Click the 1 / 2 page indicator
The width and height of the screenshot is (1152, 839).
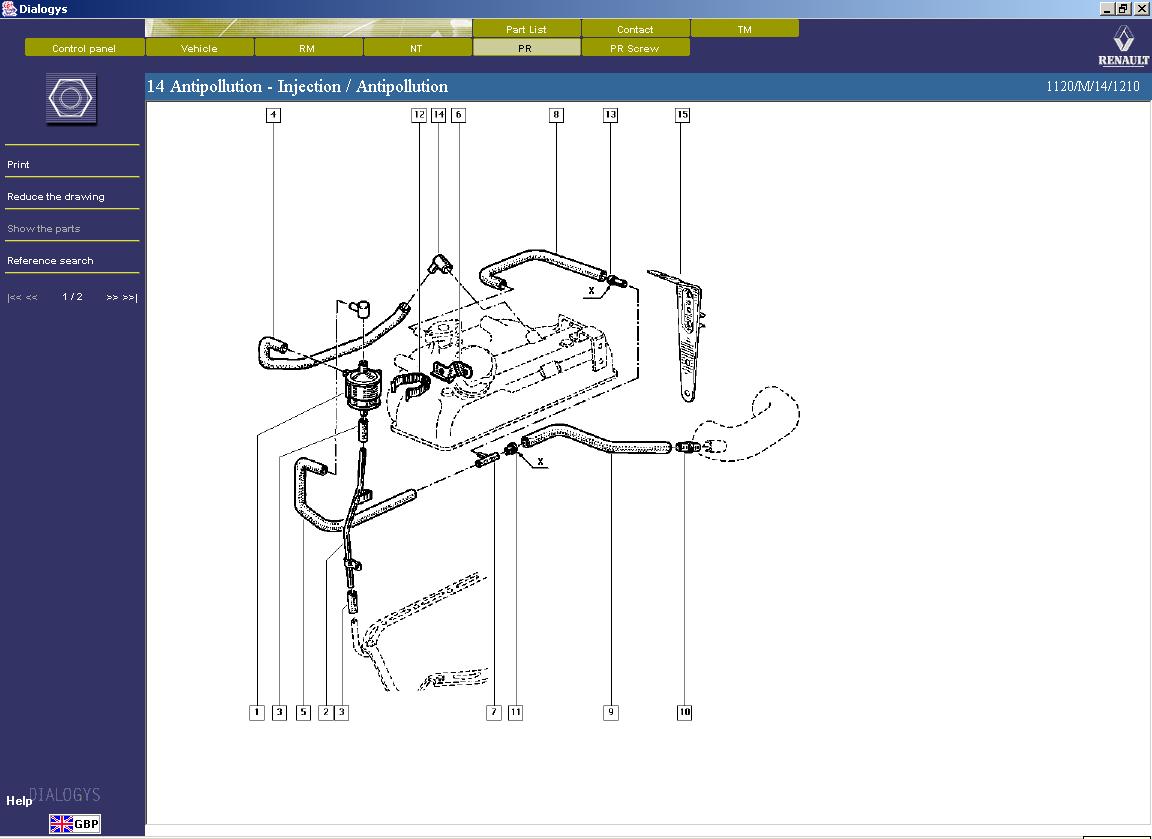(x=72, y=297)
